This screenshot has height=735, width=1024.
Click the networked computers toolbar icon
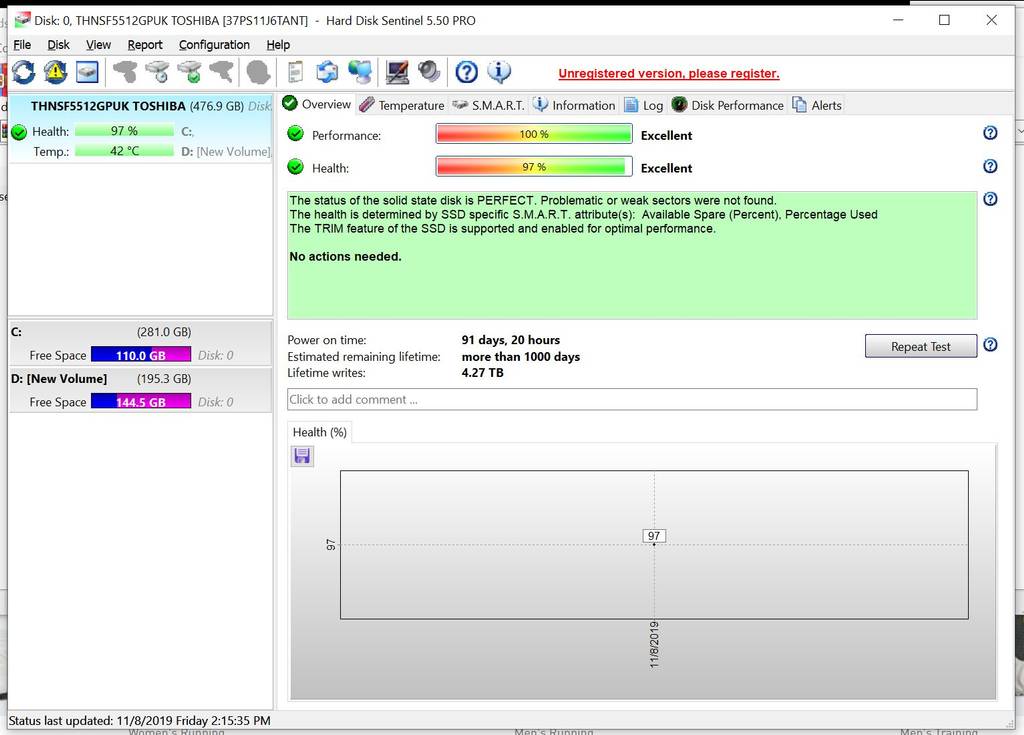359,72
